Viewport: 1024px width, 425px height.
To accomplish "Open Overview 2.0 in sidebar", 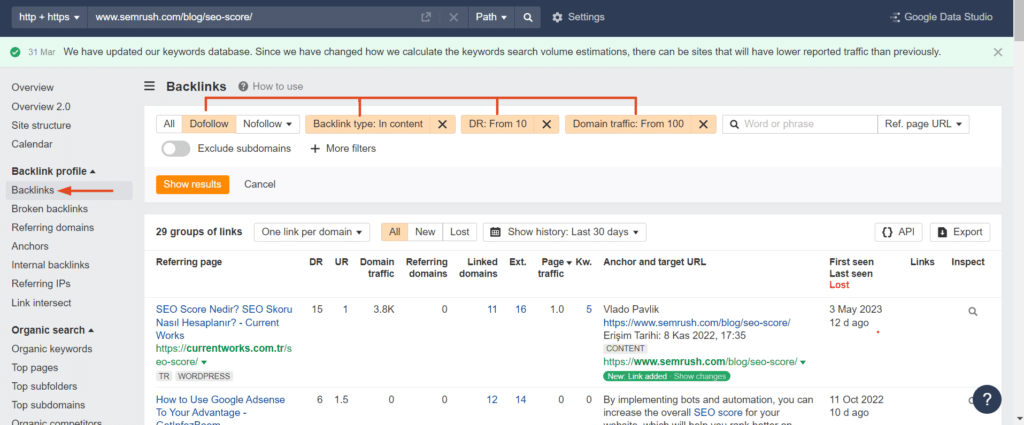I will tap(41, 106).
